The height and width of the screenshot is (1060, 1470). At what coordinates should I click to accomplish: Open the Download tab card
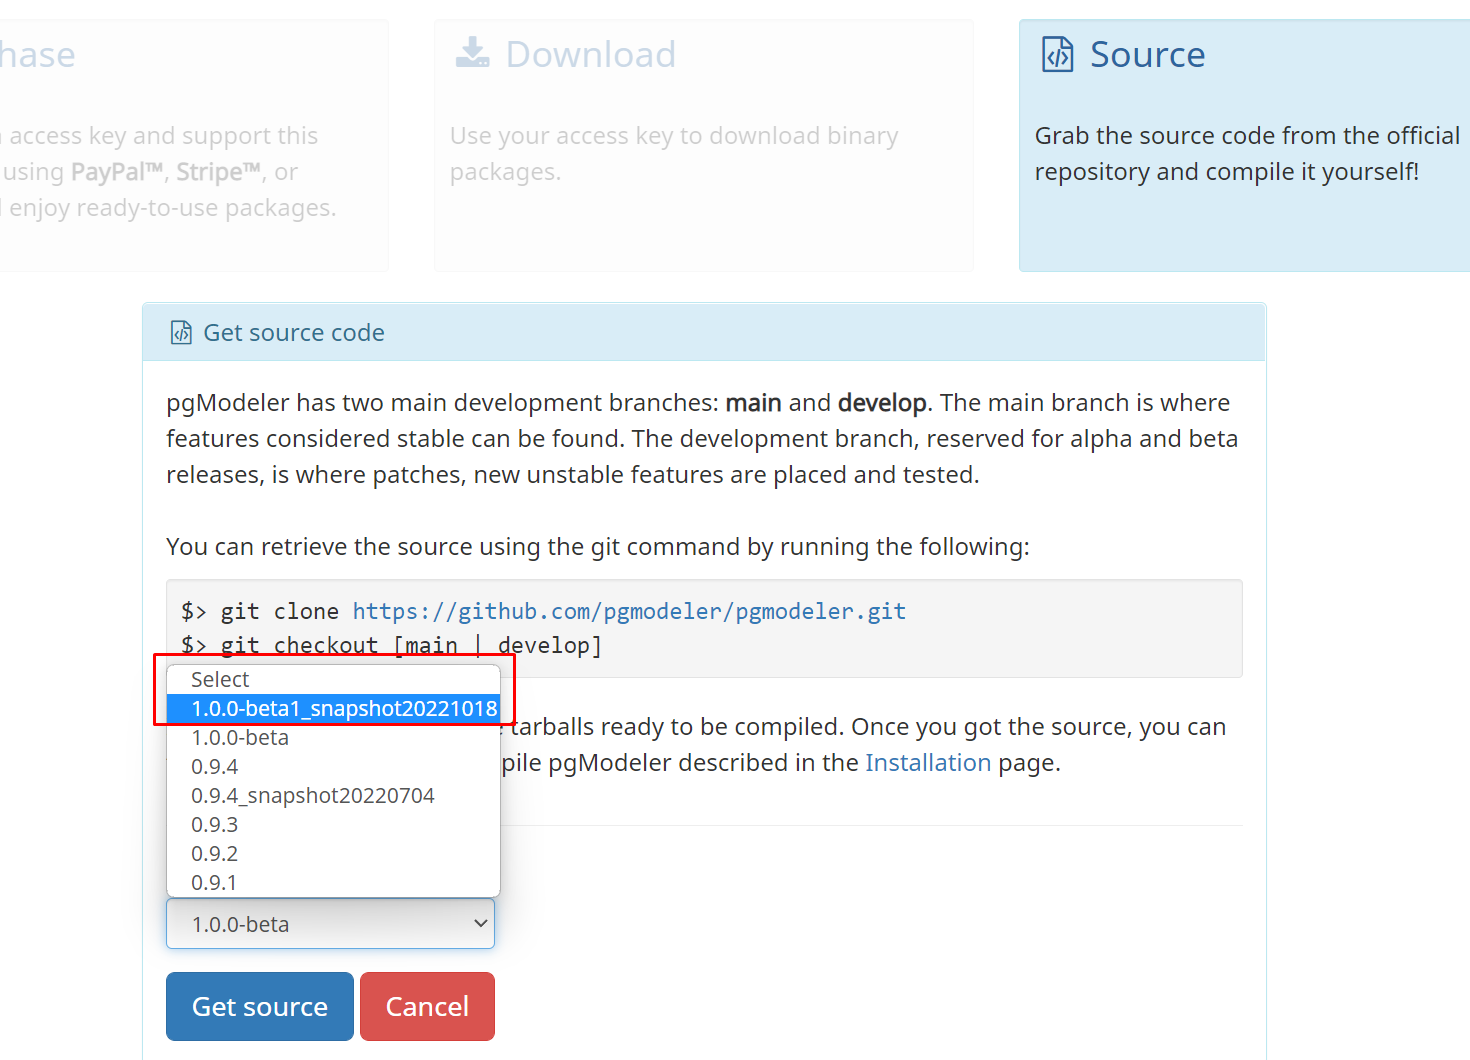[x=704, y=145]
